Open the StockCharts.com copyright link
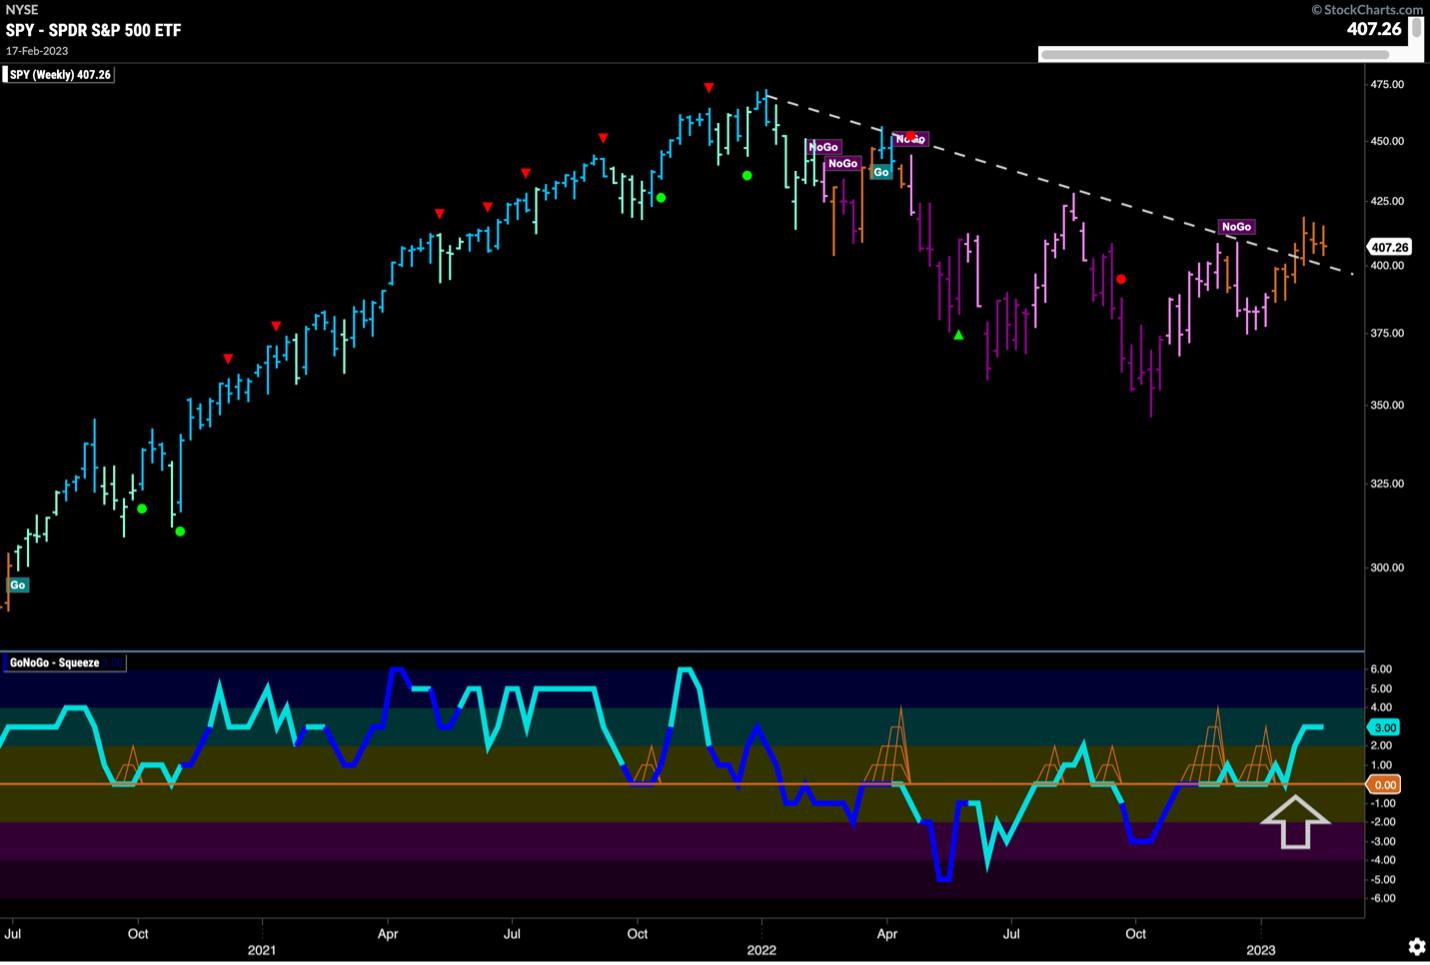This screenshot has height=965, width=1430. [x=1366, y=10]
